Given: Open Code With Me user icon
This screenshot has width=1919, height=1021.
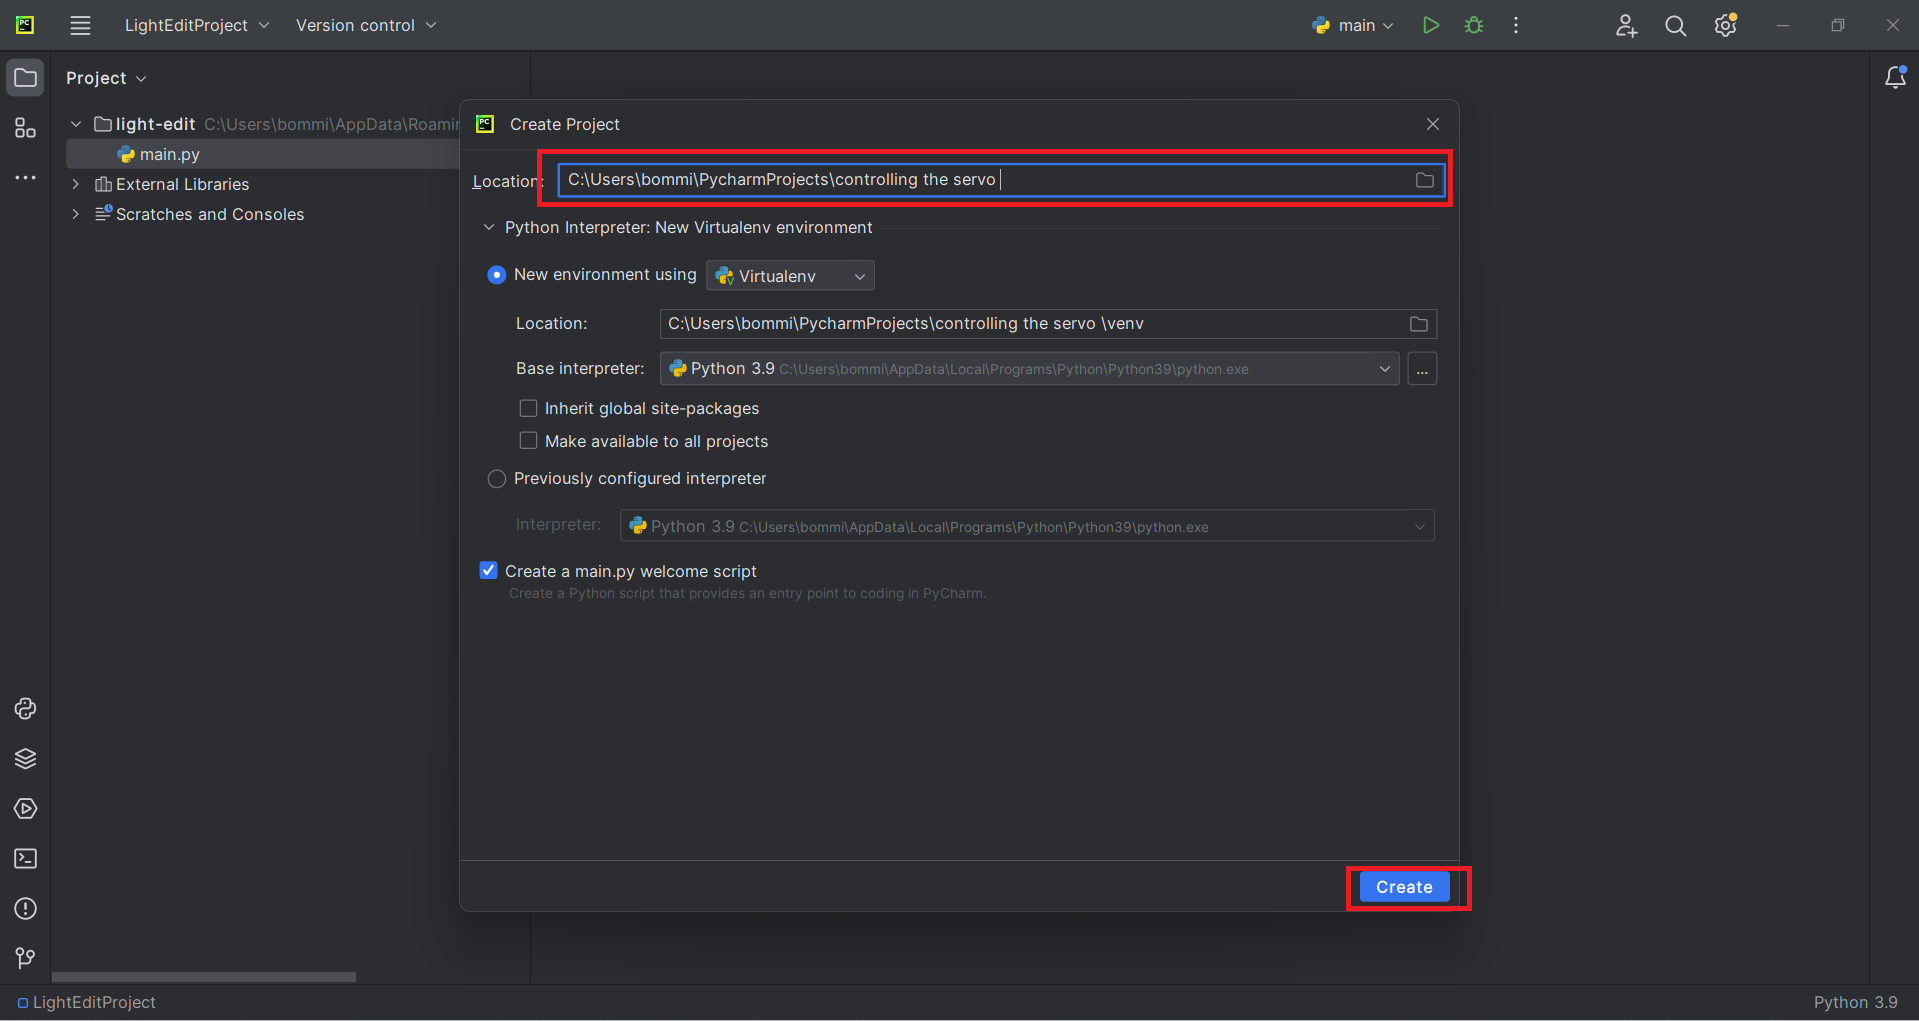Looking at the screenshot, I should (1626, 26).
